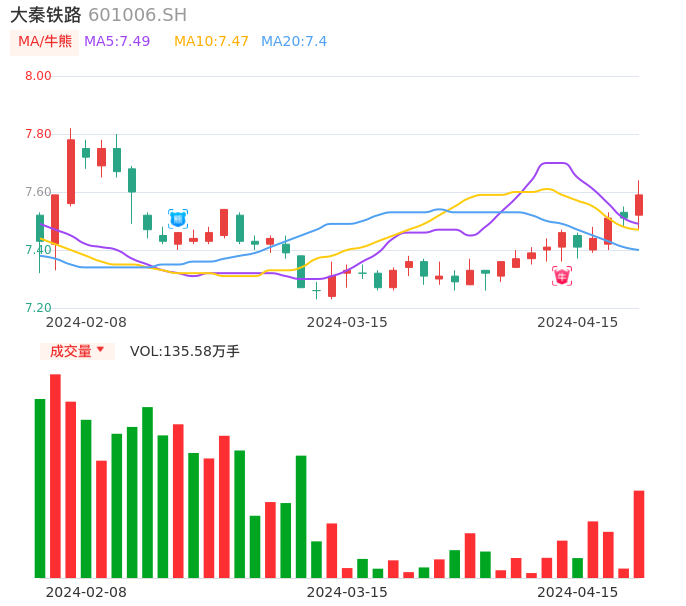Viewport: 686px width, 606px height.
Task: Click the 2024-03-15 date on price chart
Action: (347, 322)
